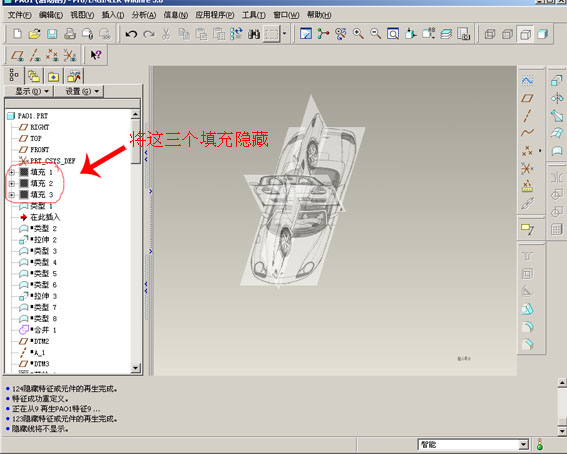This screenshot has height=454, width=567.
Task: Open the 智能 selection filter dropdown
Action: (x=523, y=445)
